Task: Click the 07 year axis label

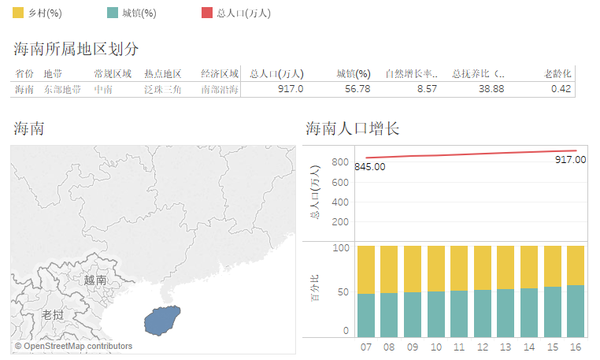Action: point(366,347)
